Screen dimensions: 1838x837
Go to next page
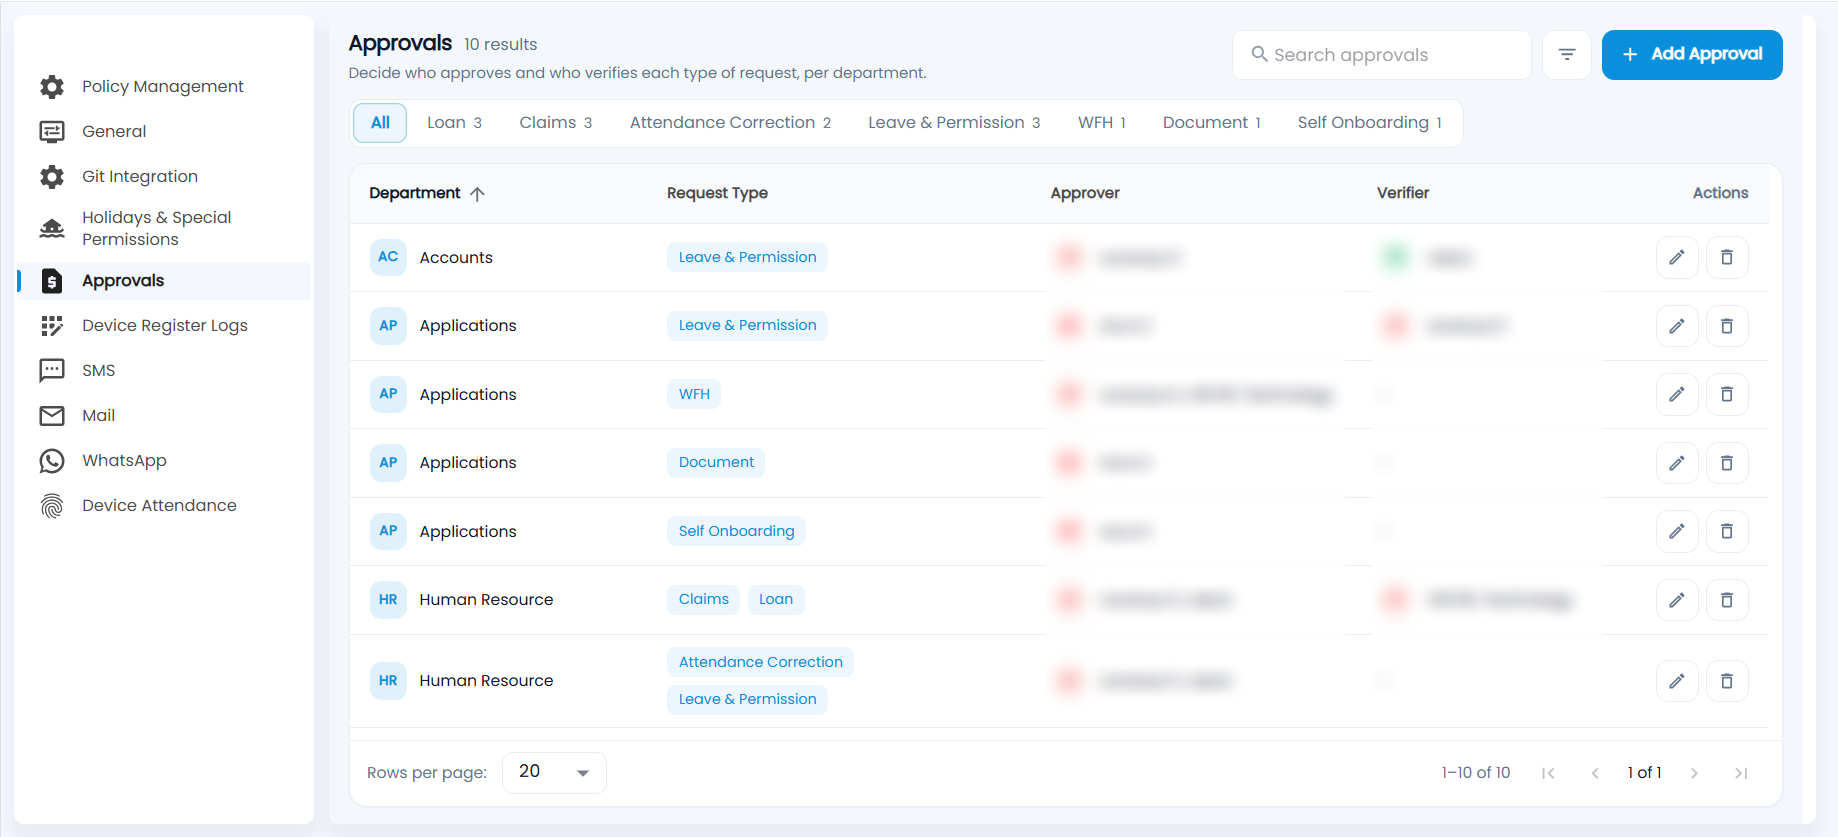click(1694, 773)
